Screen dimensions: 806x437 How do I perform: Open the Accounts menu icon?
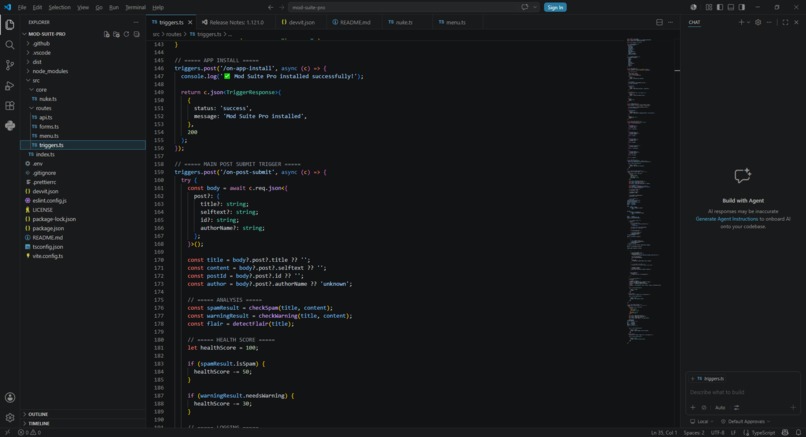click(10, 397)
